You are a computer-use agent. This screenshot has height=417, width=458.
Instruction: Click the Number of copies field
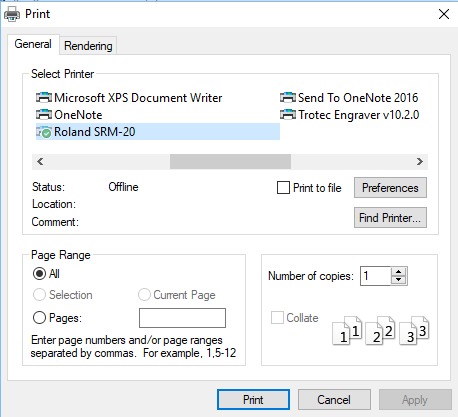375,276
